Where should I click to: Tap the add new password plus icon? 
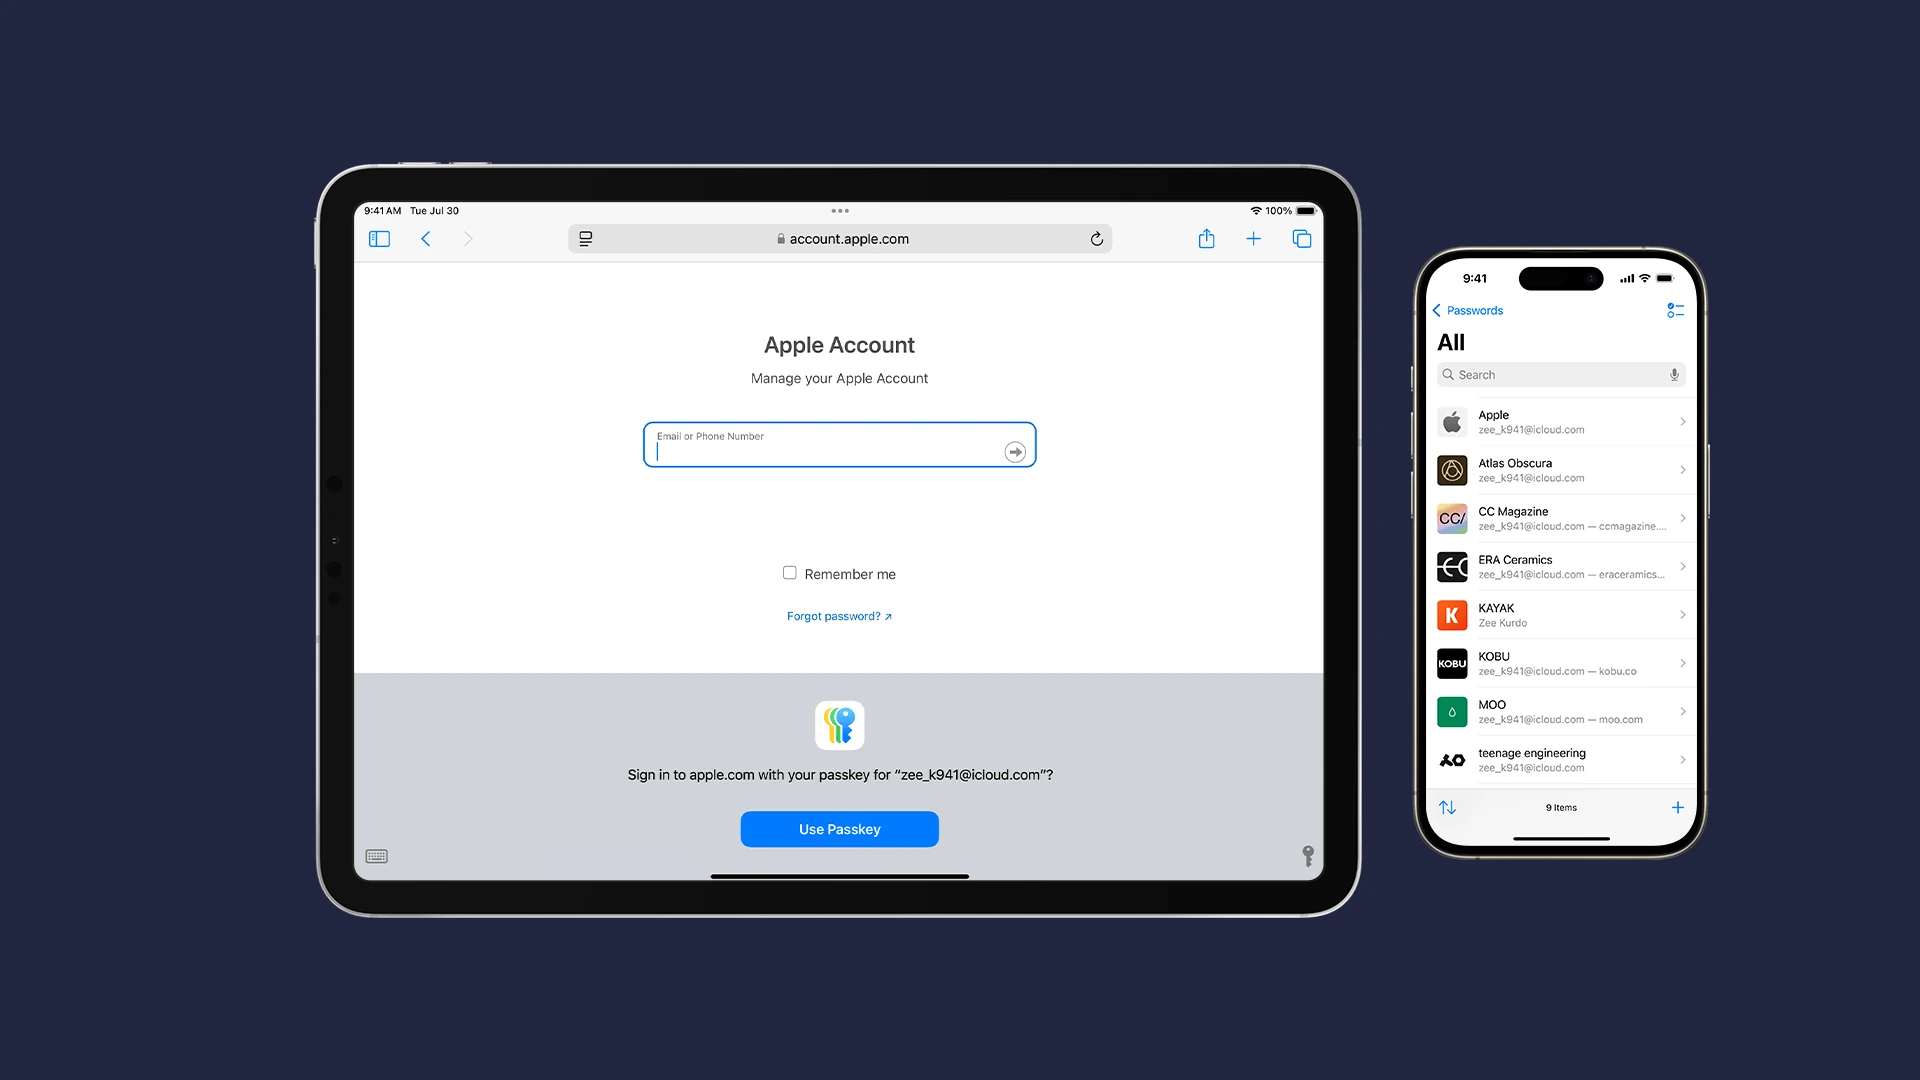click(x=1677, y=807)
